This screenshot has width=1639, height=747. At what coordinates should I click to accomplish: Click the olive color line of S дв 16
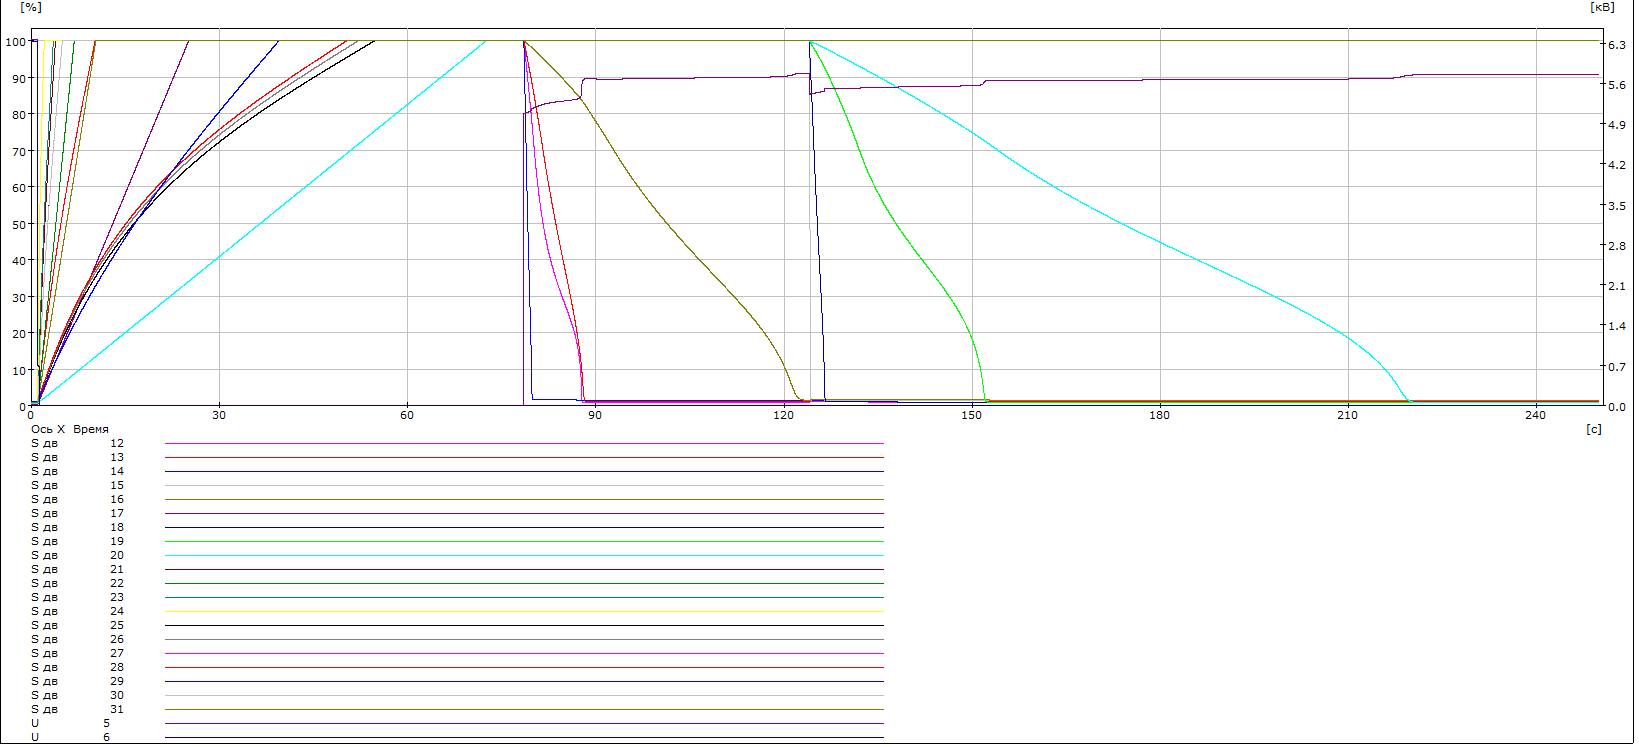(524, 499)
